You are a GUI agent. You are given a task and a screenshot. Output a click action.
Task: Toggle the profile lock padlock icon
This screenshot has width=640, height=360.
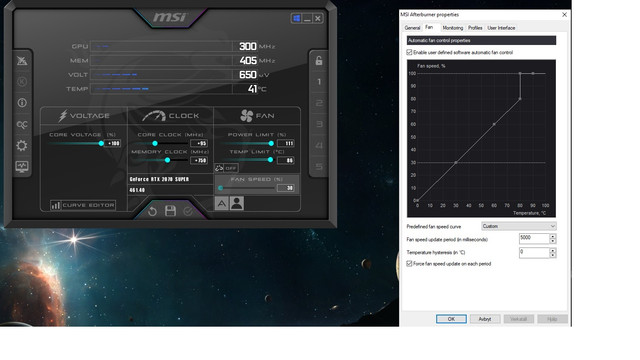[x=319, y=61]
